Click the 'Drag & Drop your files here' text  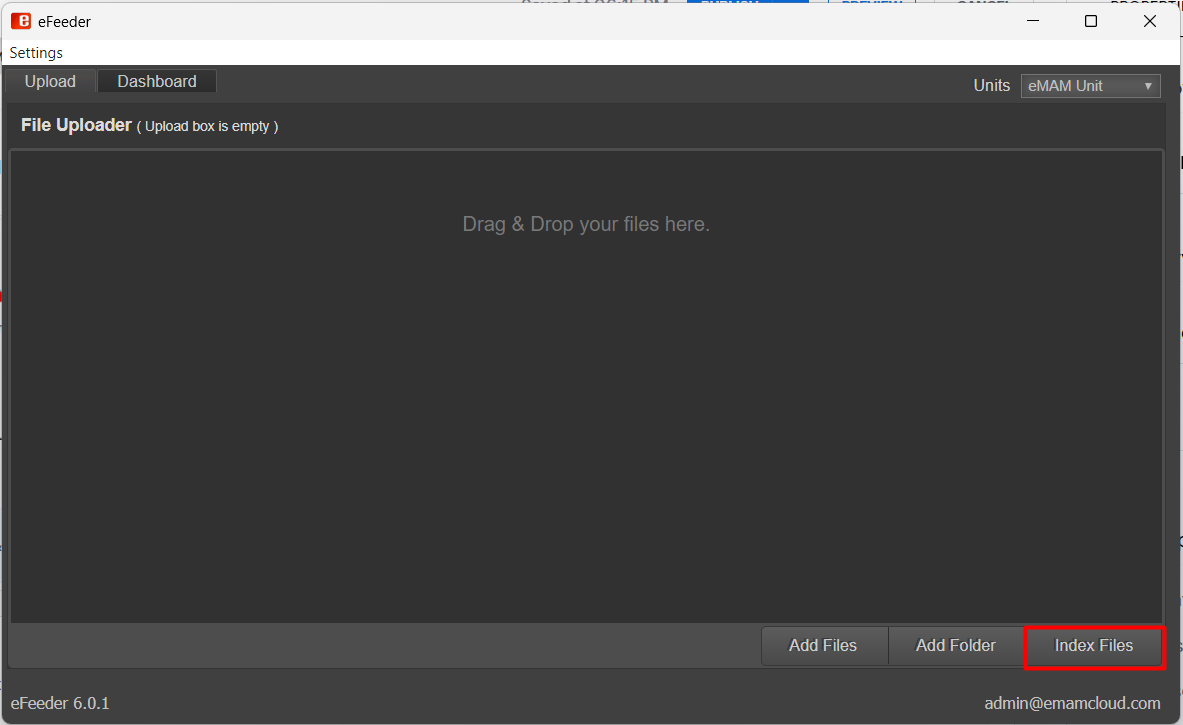point(586,224)
